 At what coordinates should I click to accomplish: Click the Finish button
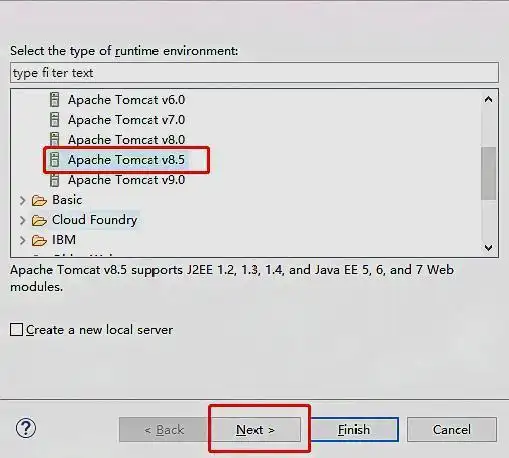pos(354,430)
